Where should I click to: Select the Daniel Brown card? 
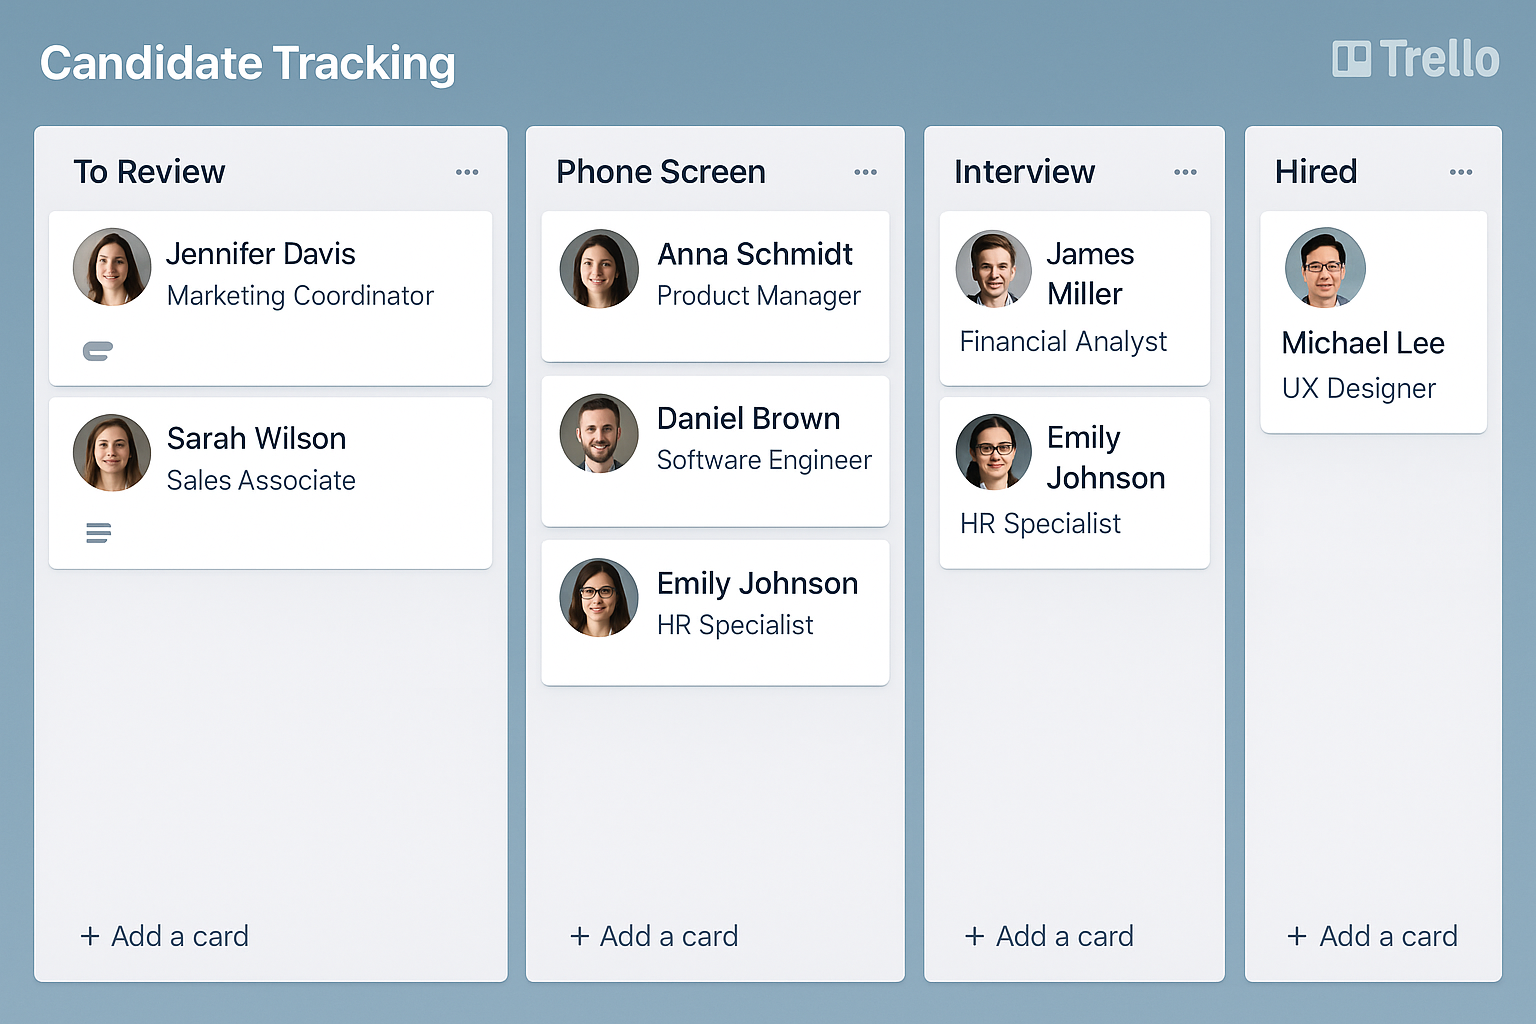(715, 450)
